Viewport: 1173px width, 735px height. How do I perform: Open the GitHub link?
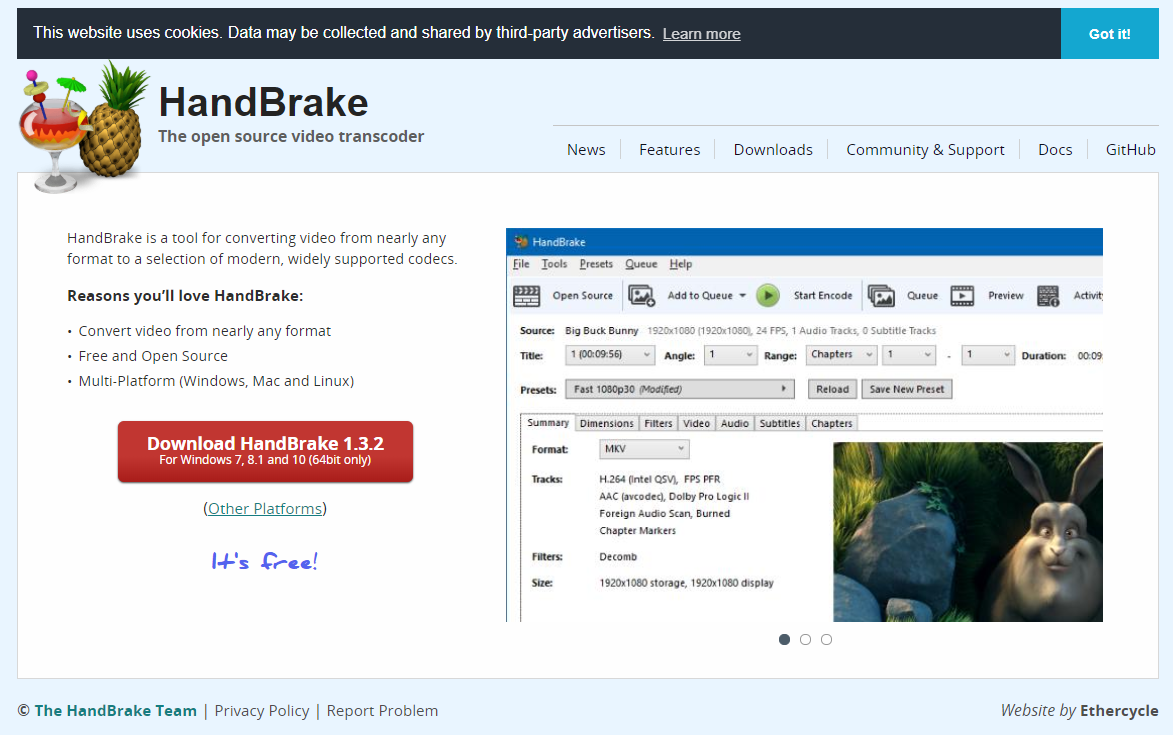click(x=1130, y=150)
